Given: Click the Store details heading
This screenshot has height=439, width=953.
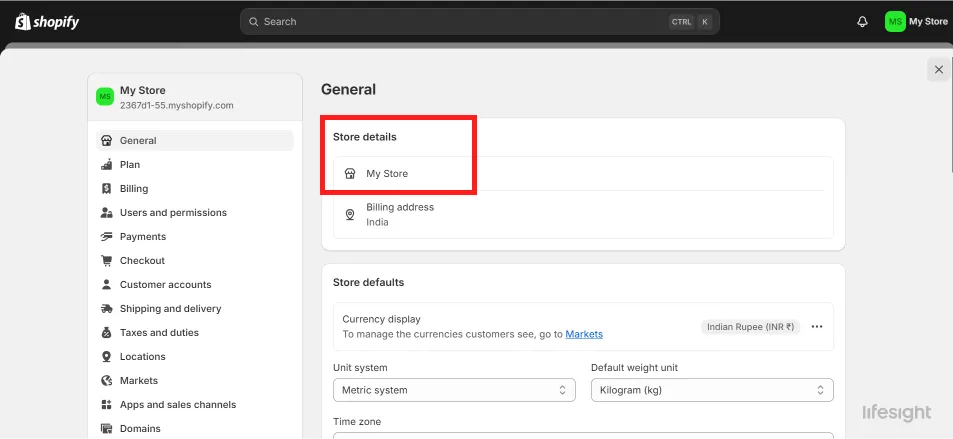Looking at the screenshot, I should (x=365, y=137).
